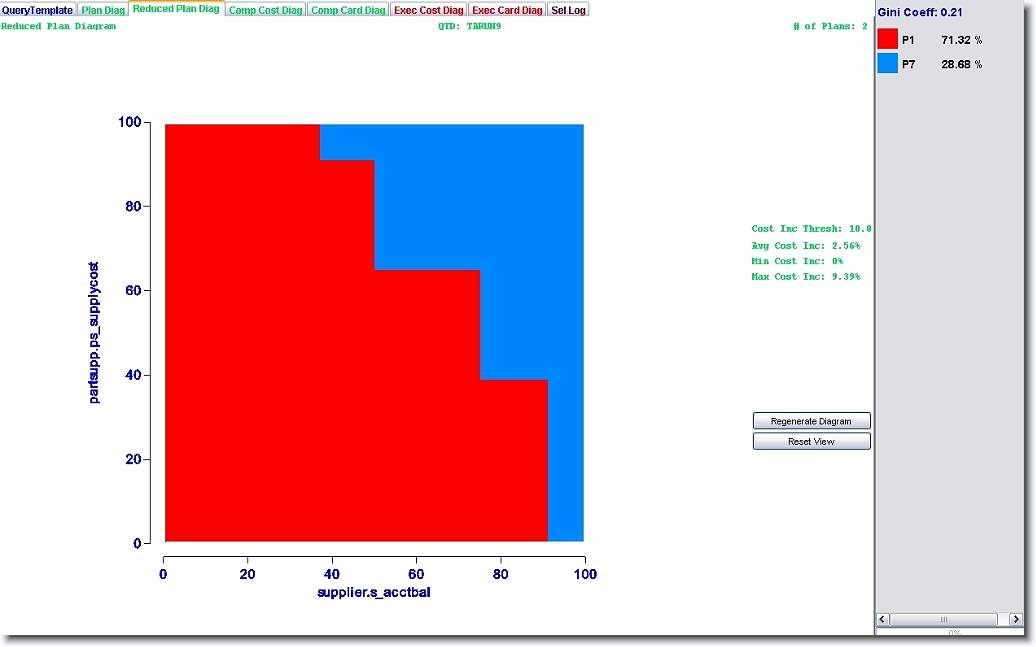1036x647 pixels.
Task: Click the Regenerate Diagram button
Action: [x=811, y=421]
